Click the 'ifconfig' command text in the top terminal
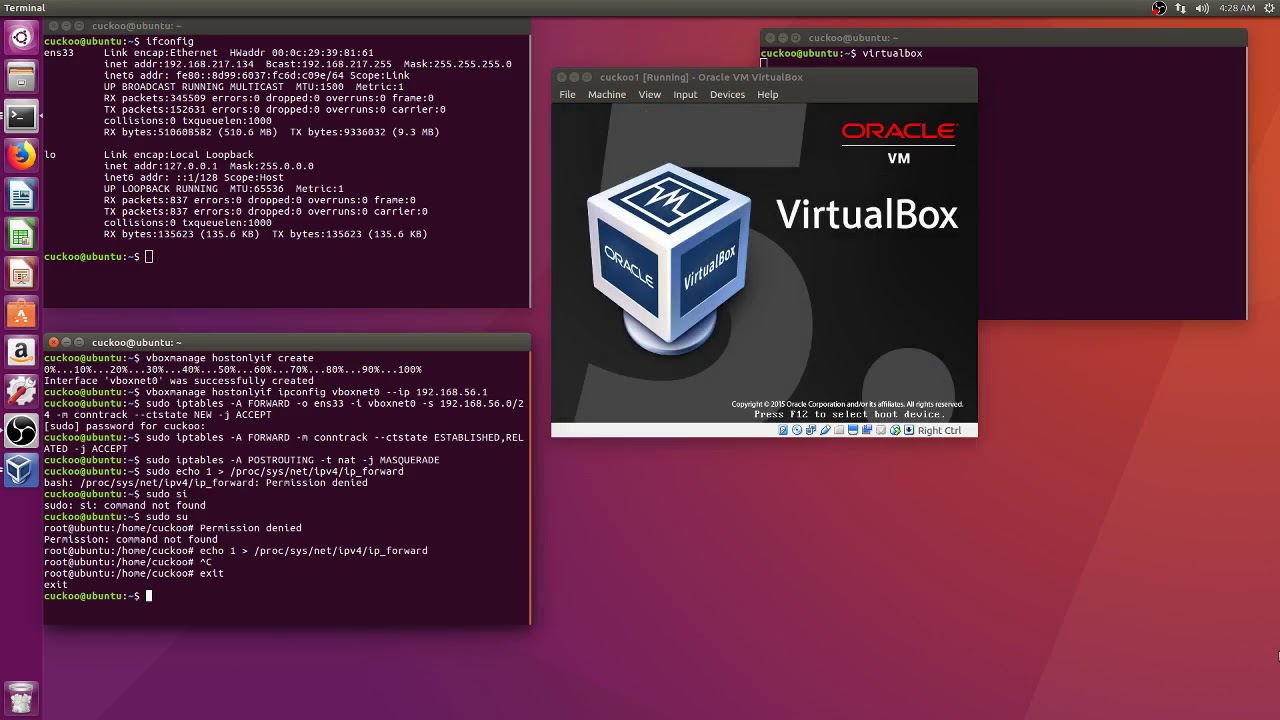Image resolution: width=1280 pixels, height=720 pixels. click(x=170, y=41)
